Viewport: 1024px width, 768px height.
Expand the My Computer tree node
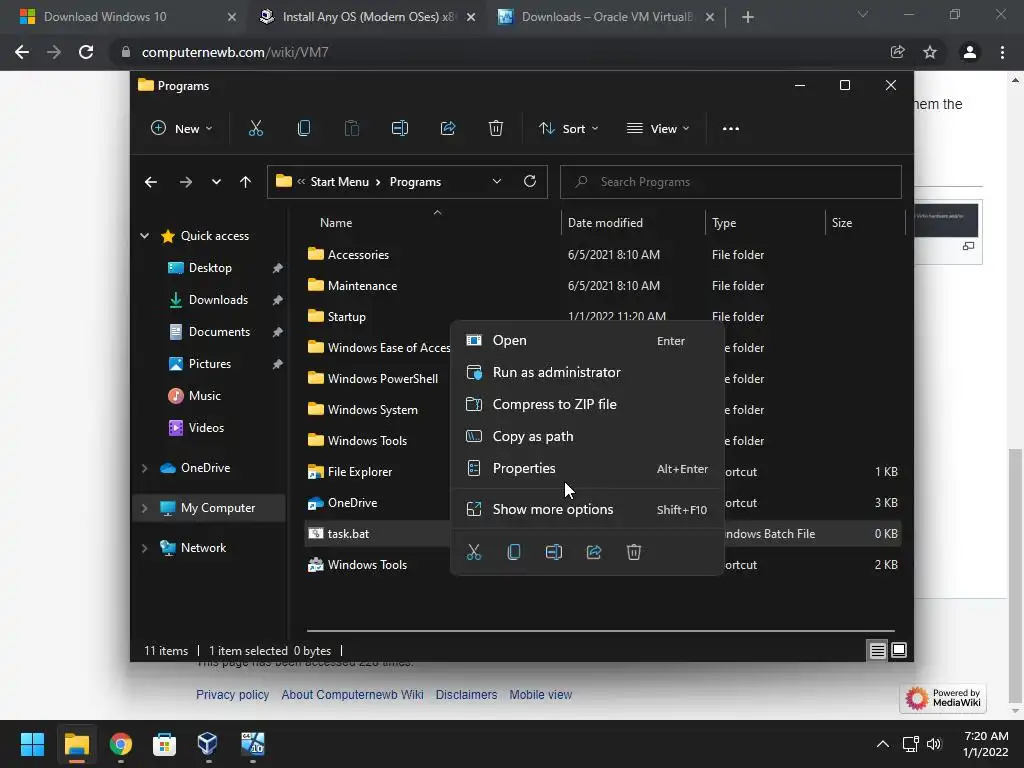coord(144,508)
